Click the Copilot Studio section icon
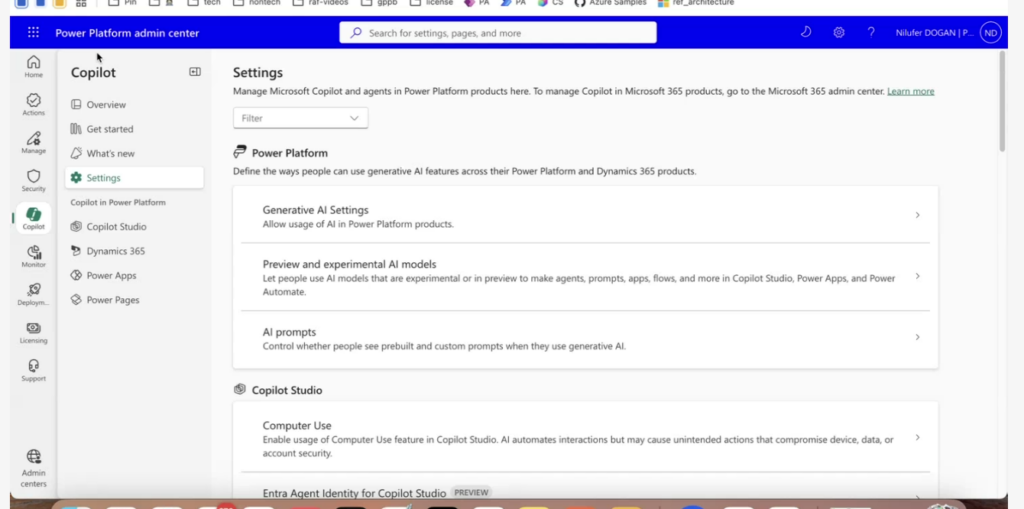This screenshot has height=509, width=1024. (x=240, y=389)
